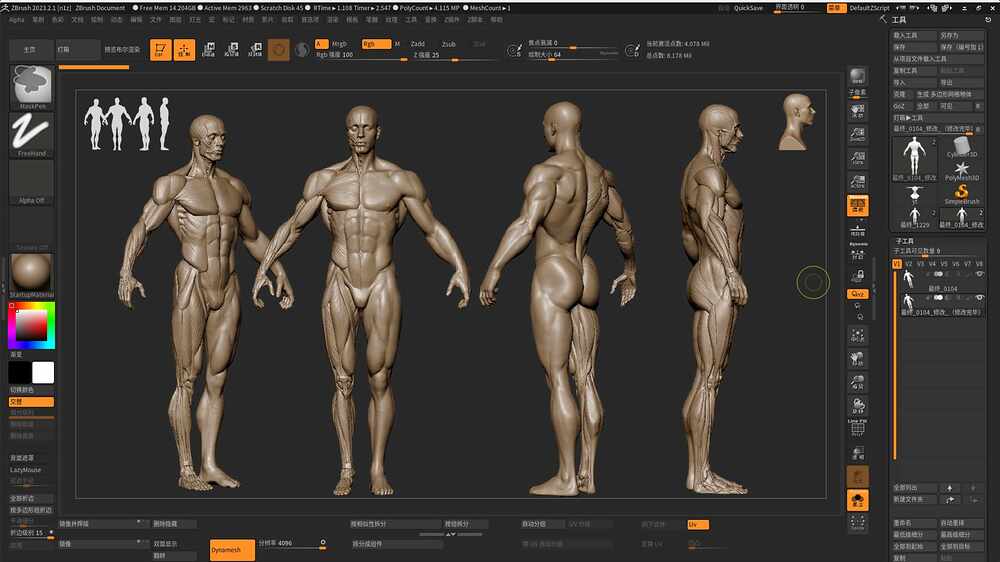
Task: Click the main color picker square
Action: [32, 324]
